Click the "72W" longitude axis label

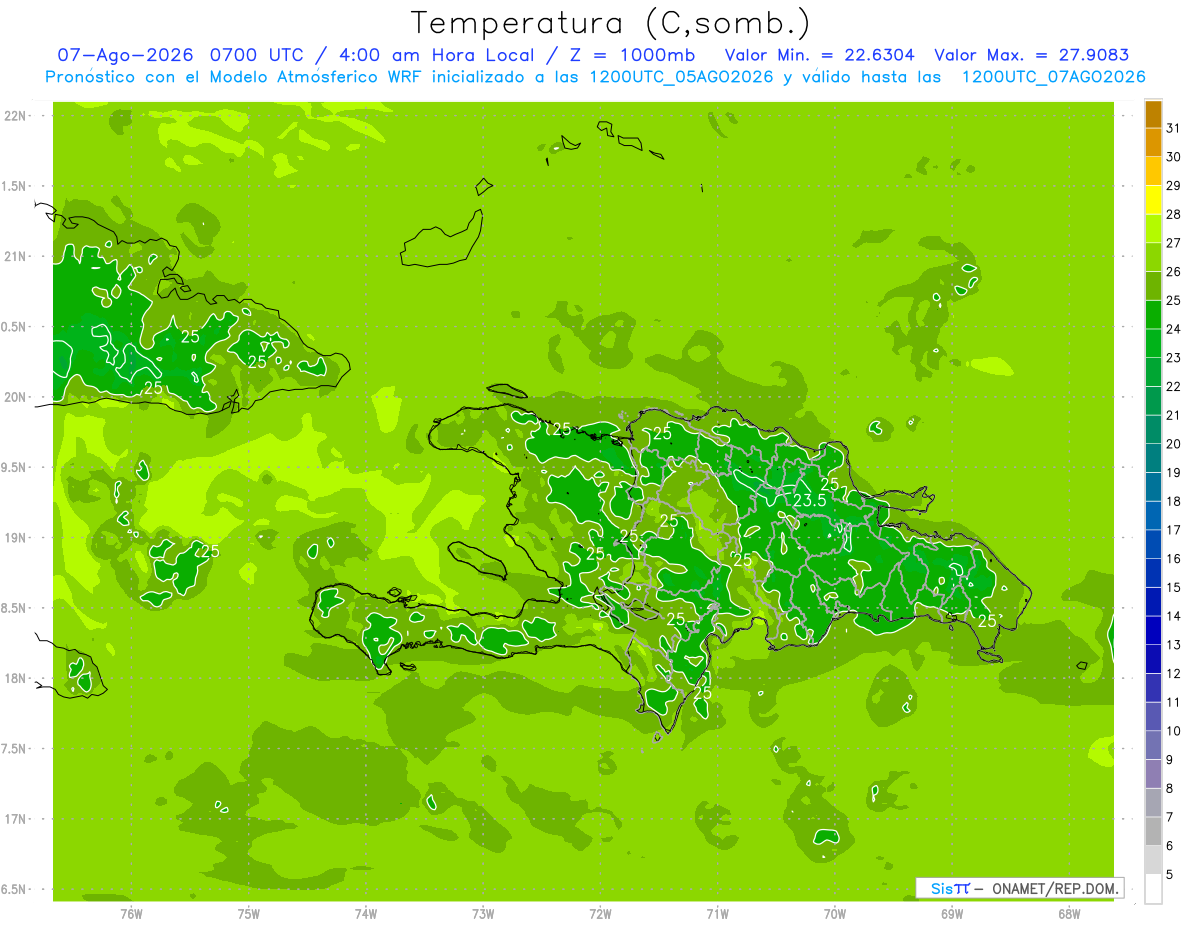600,913
